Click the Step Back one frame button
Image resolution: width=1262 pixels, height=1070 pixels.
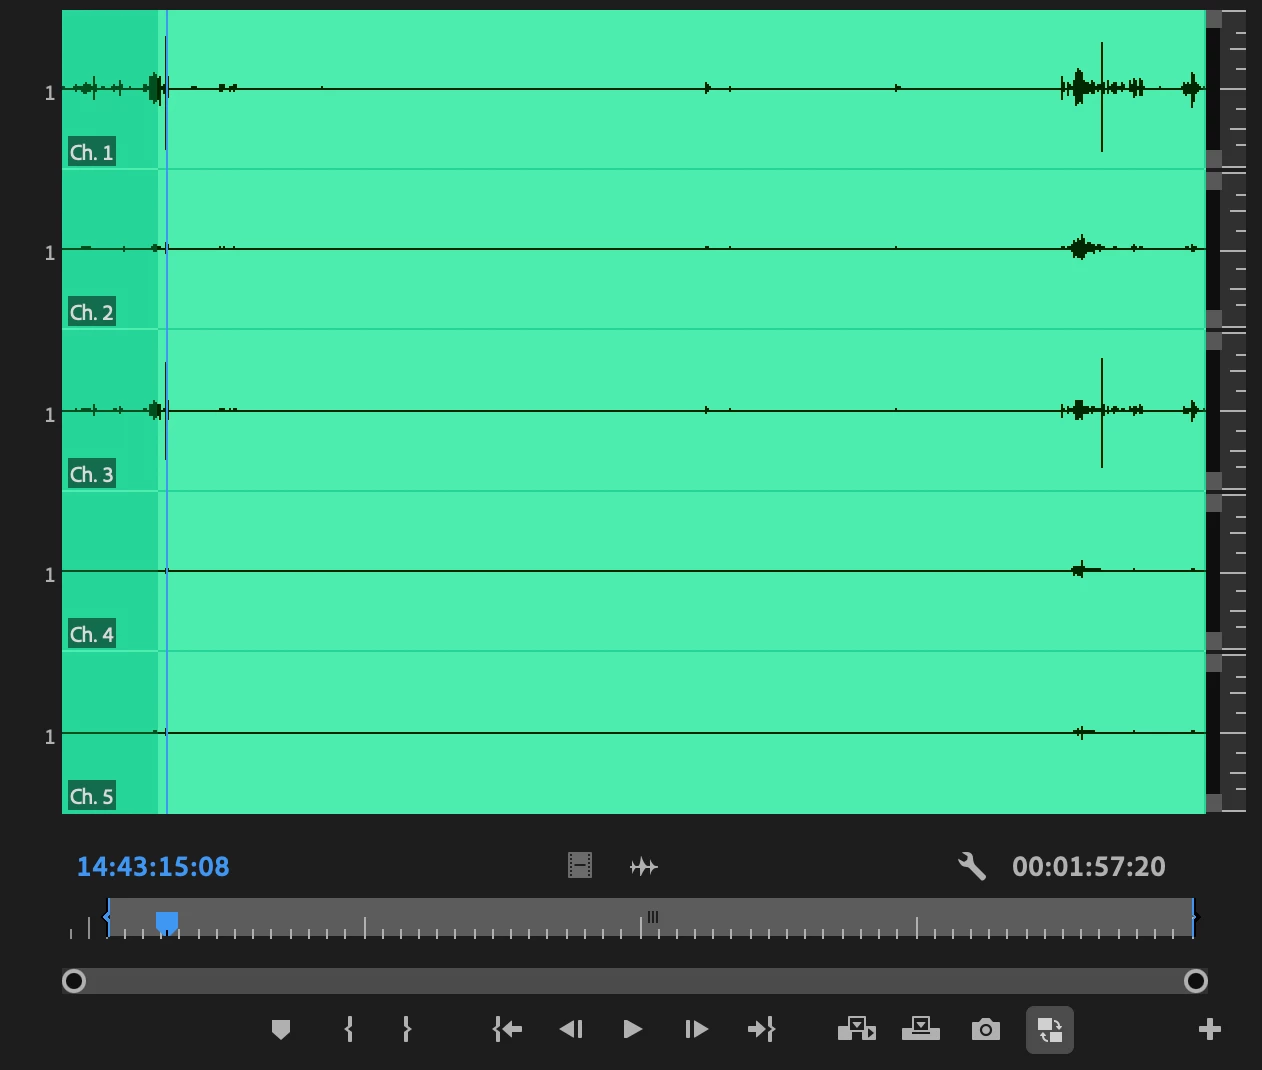pyautogui.click(x=571, y=1029)
